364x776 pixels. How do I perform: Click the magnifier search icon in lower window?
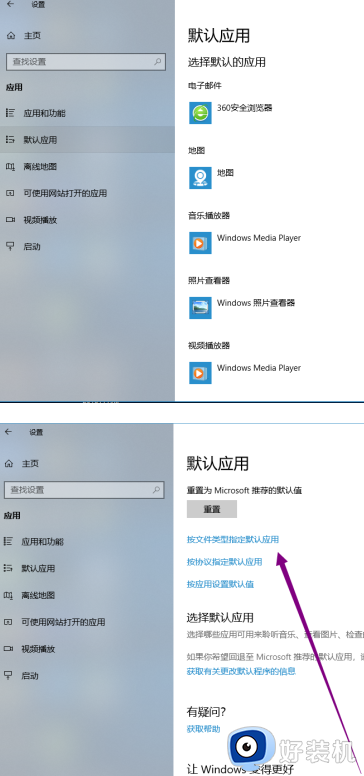(156, 490)
